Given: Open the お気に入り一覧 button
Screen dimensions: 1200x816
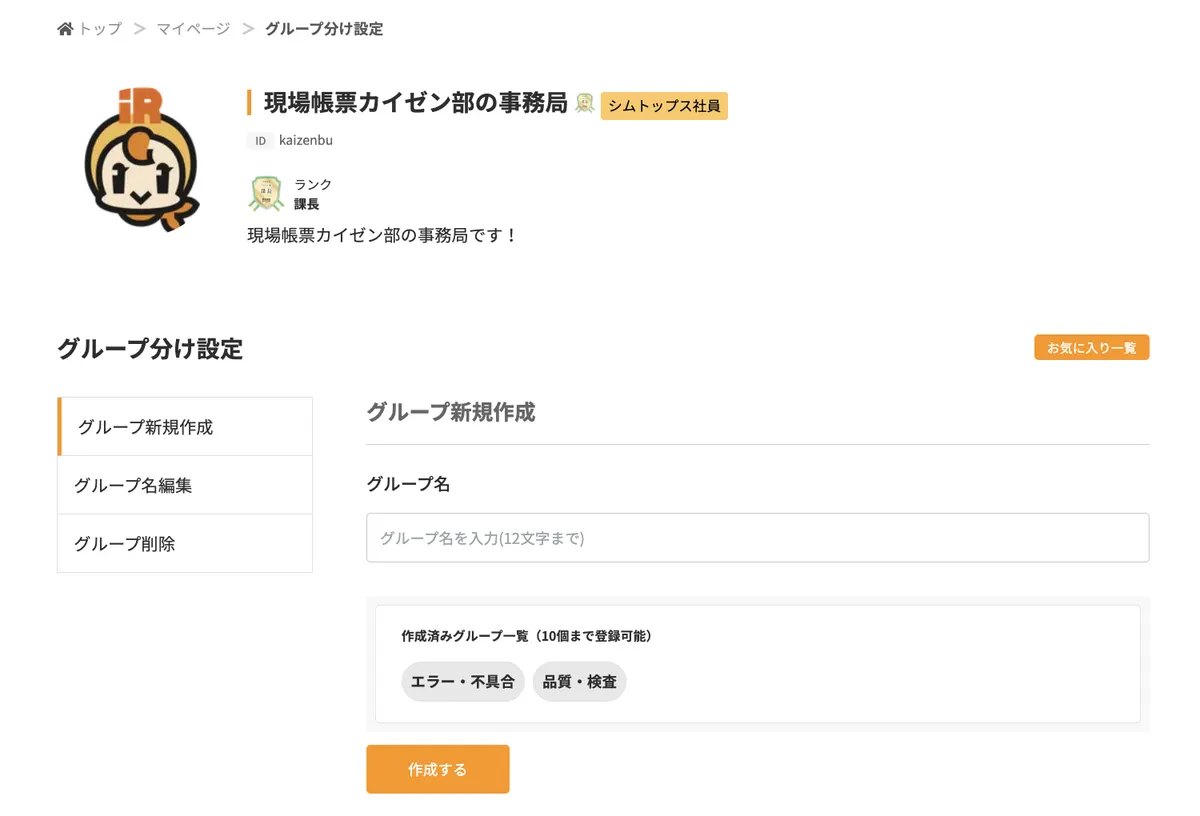Looking at the screenshot, I should tap(1092, 348).
